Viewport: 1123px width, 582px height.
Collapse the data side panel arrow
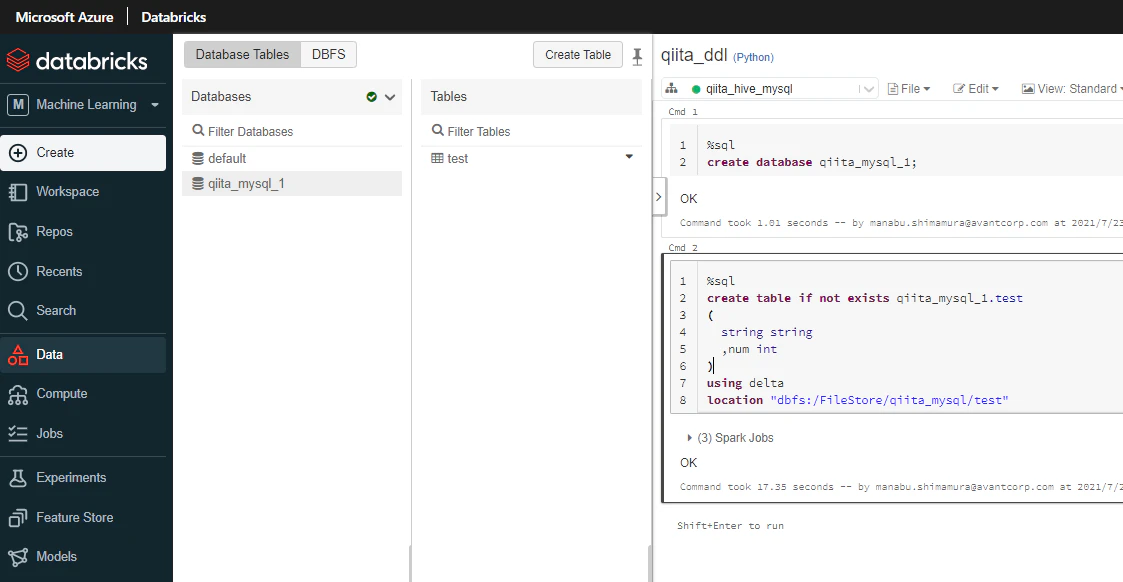tap(659, 197)
